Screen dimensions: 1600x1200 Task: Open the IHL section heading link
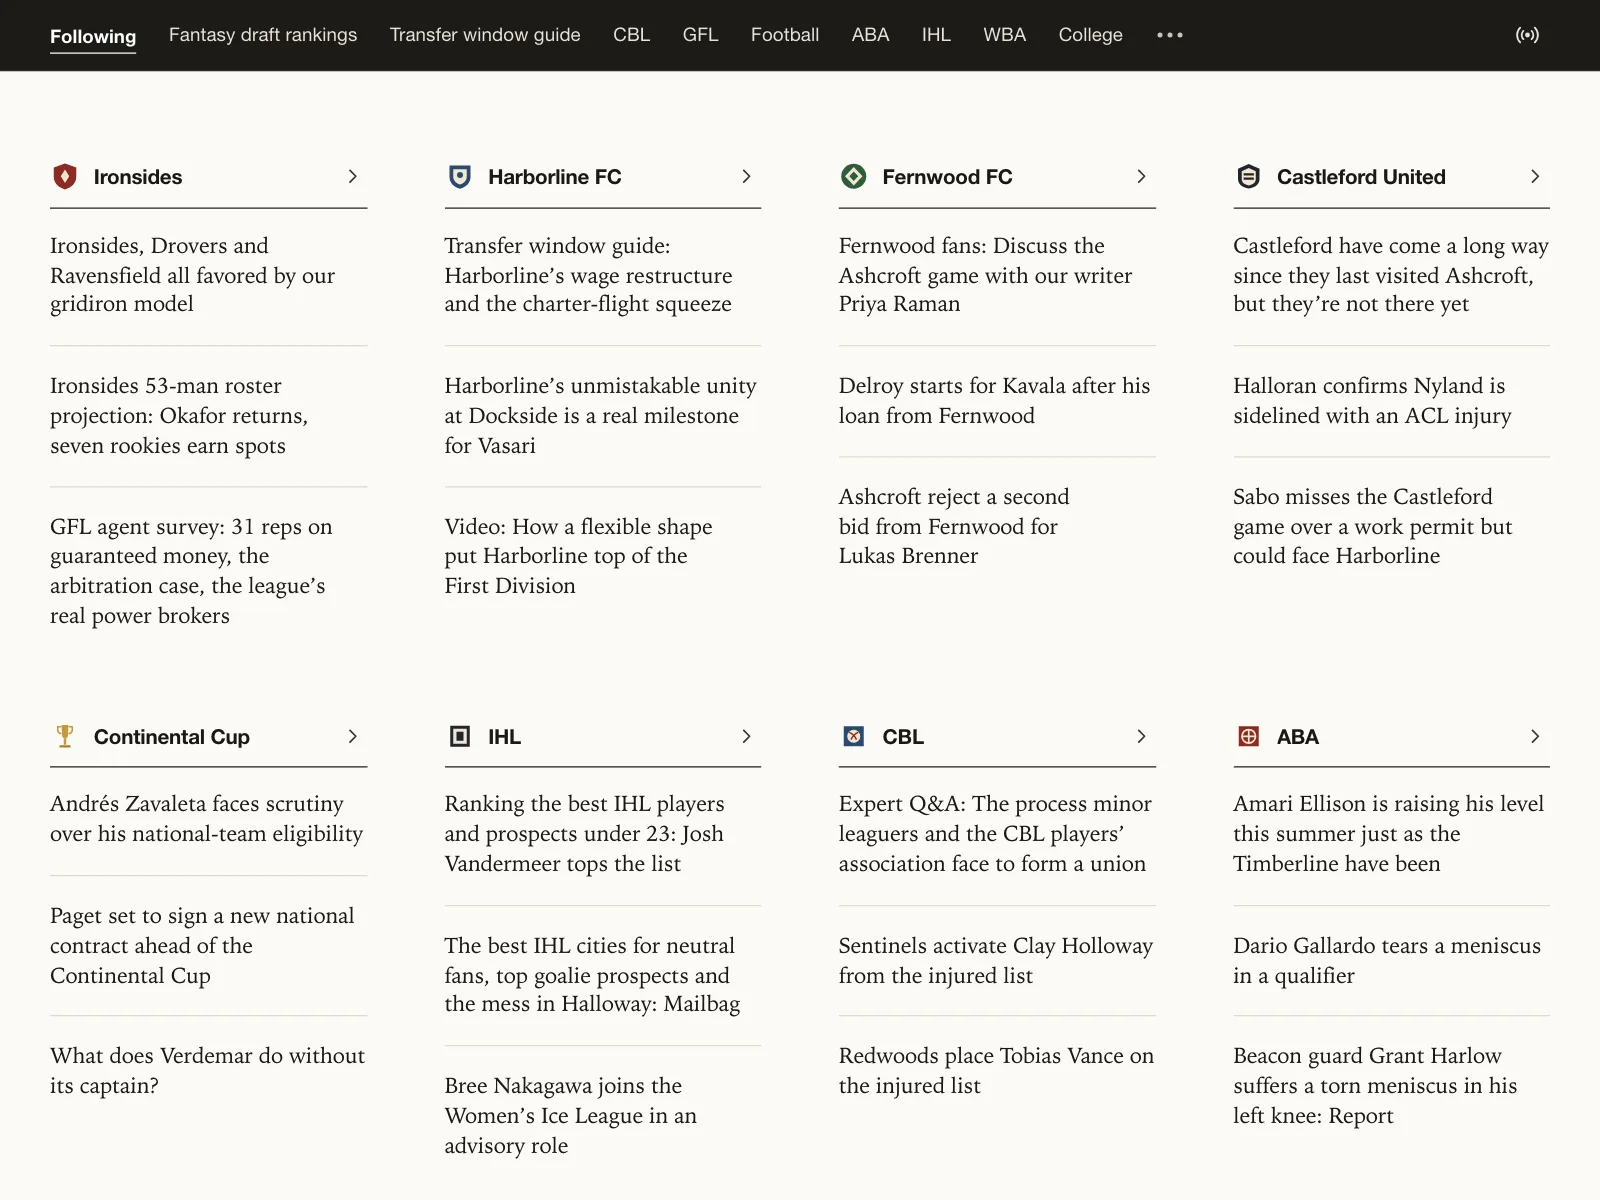[x=504, y=737]
